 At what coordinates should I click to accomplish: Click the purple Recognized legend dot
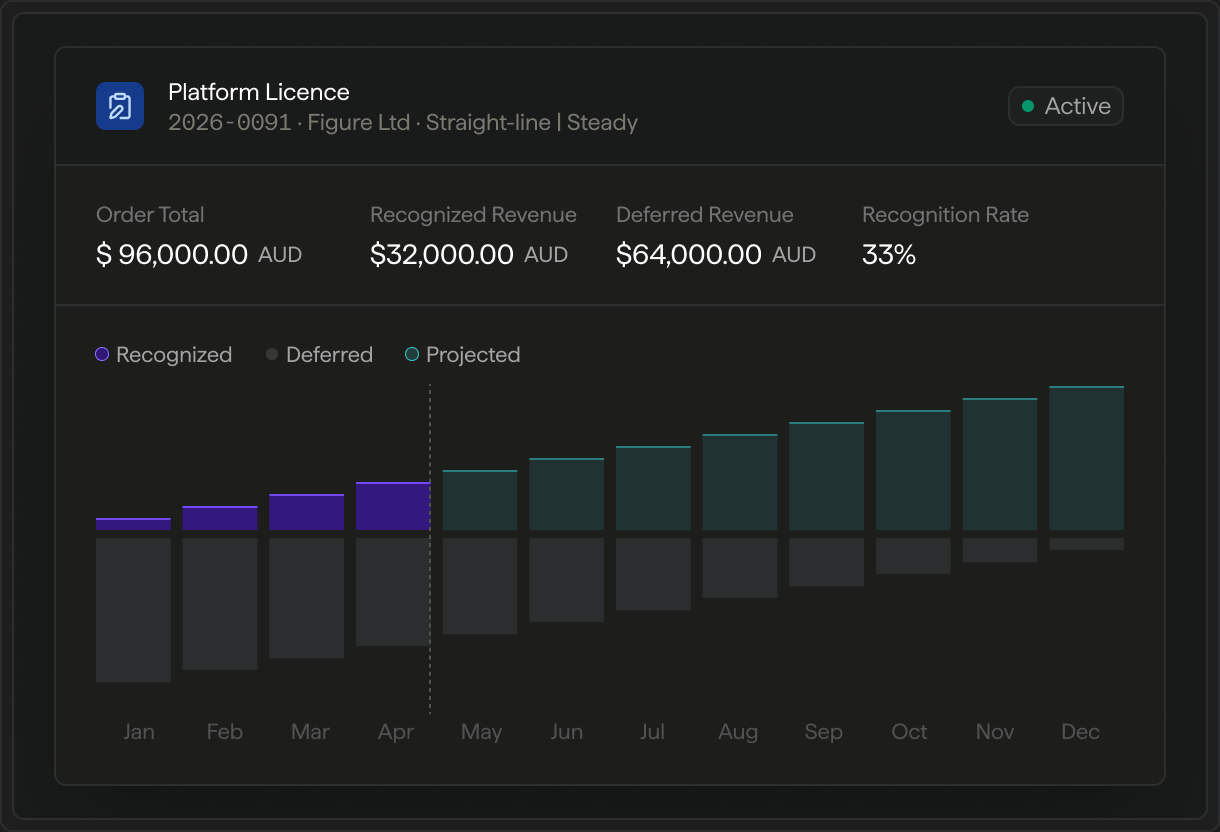[102, 354]
